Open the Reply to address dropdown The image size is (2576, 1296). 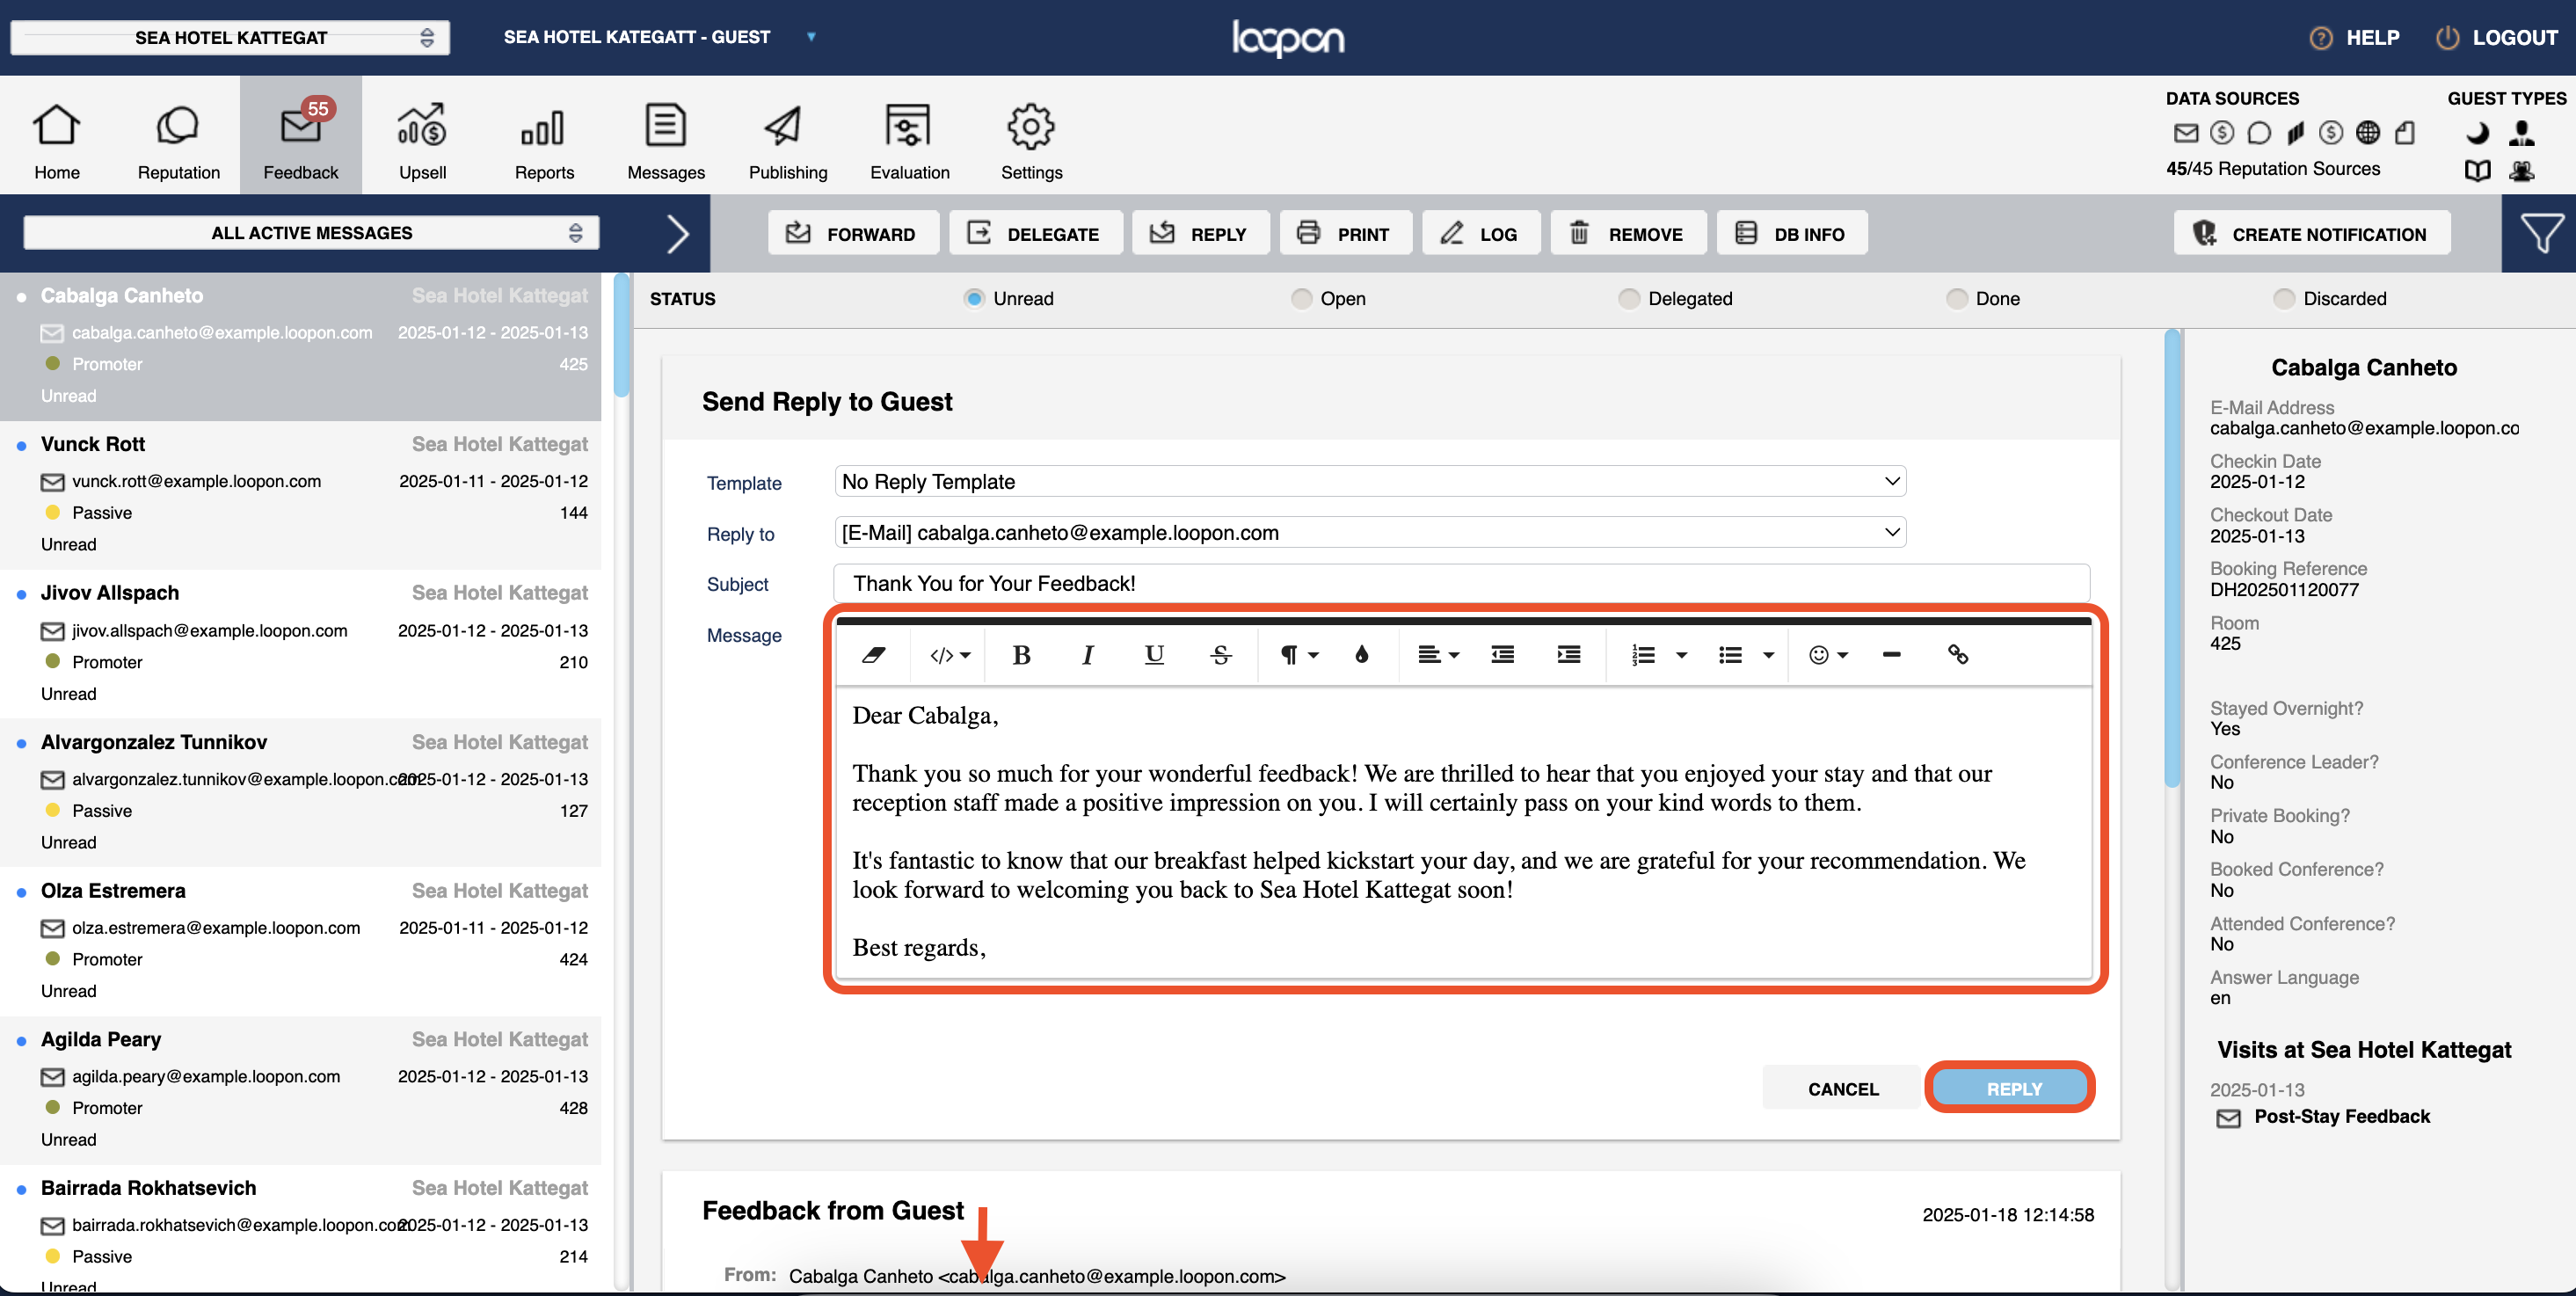click(x=1370, y=533)
